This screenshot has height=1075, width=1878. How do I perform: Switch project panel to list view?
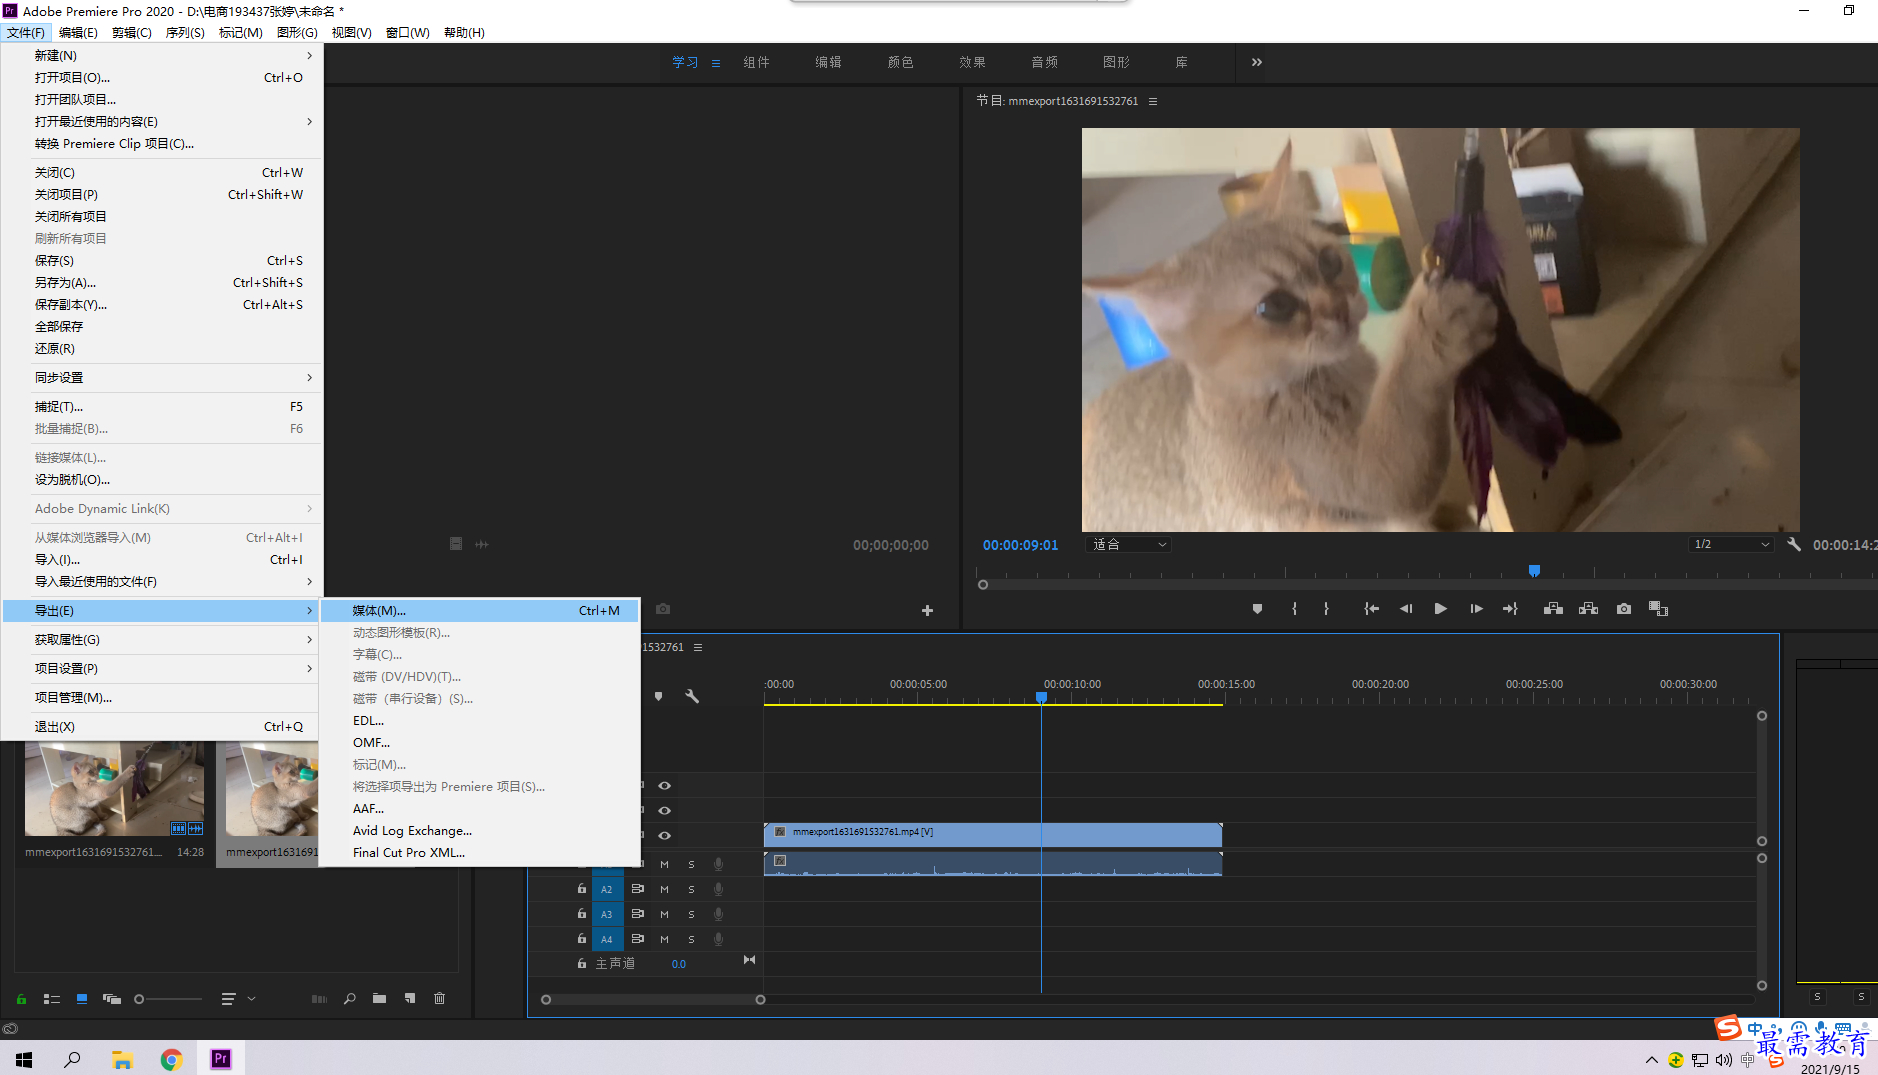click(52, 999)
